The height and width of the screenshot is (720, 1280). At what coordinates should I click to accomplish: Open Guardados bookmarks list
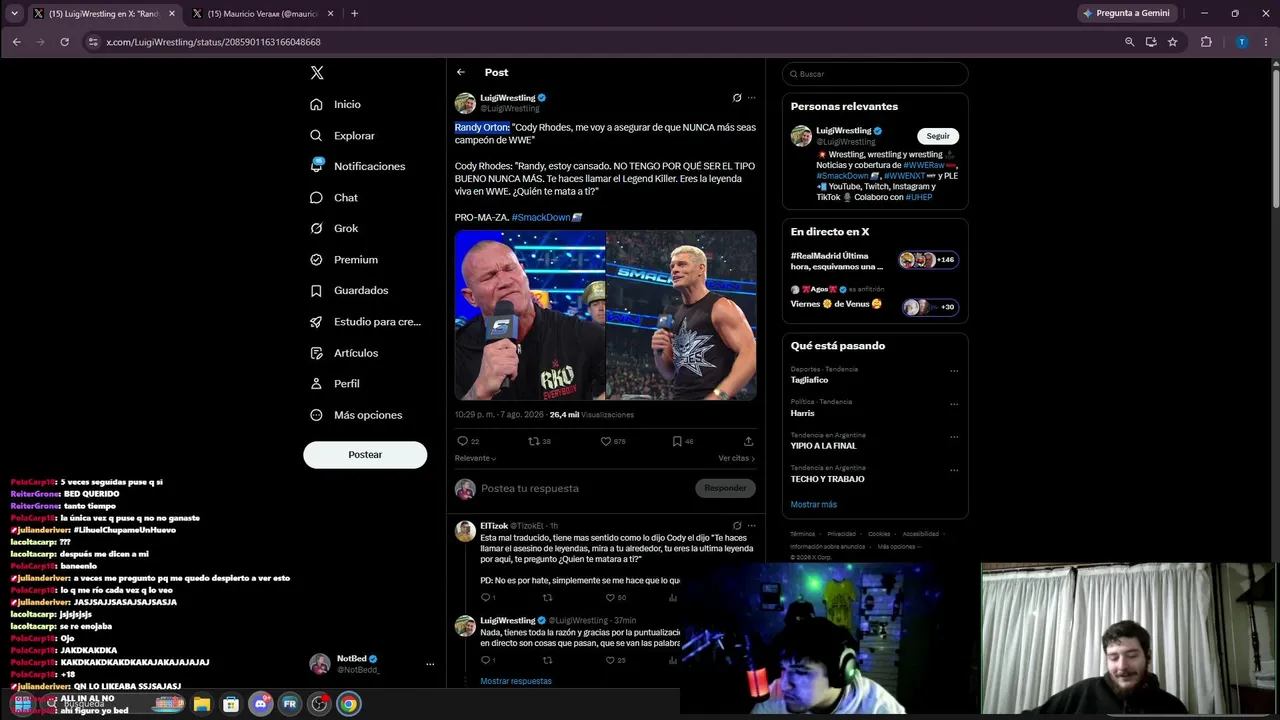pos(349,291)
